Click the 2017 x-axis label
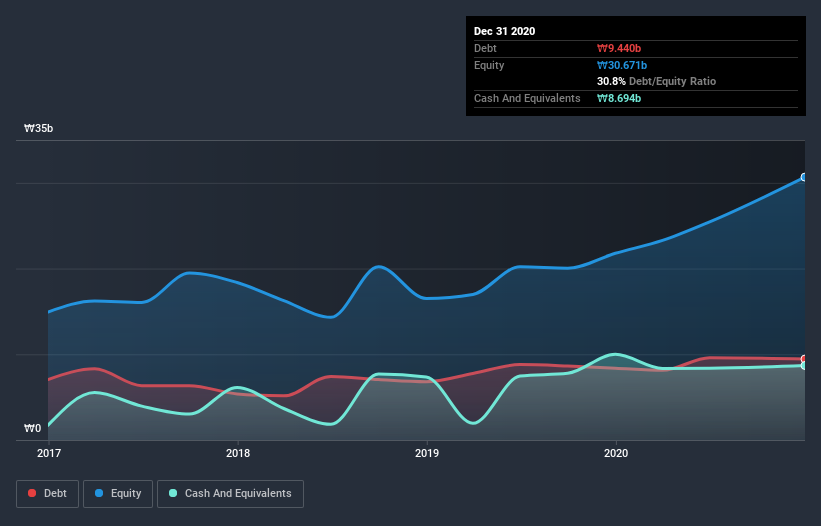Screen dimensions: 821x526 tap(49, 453)
